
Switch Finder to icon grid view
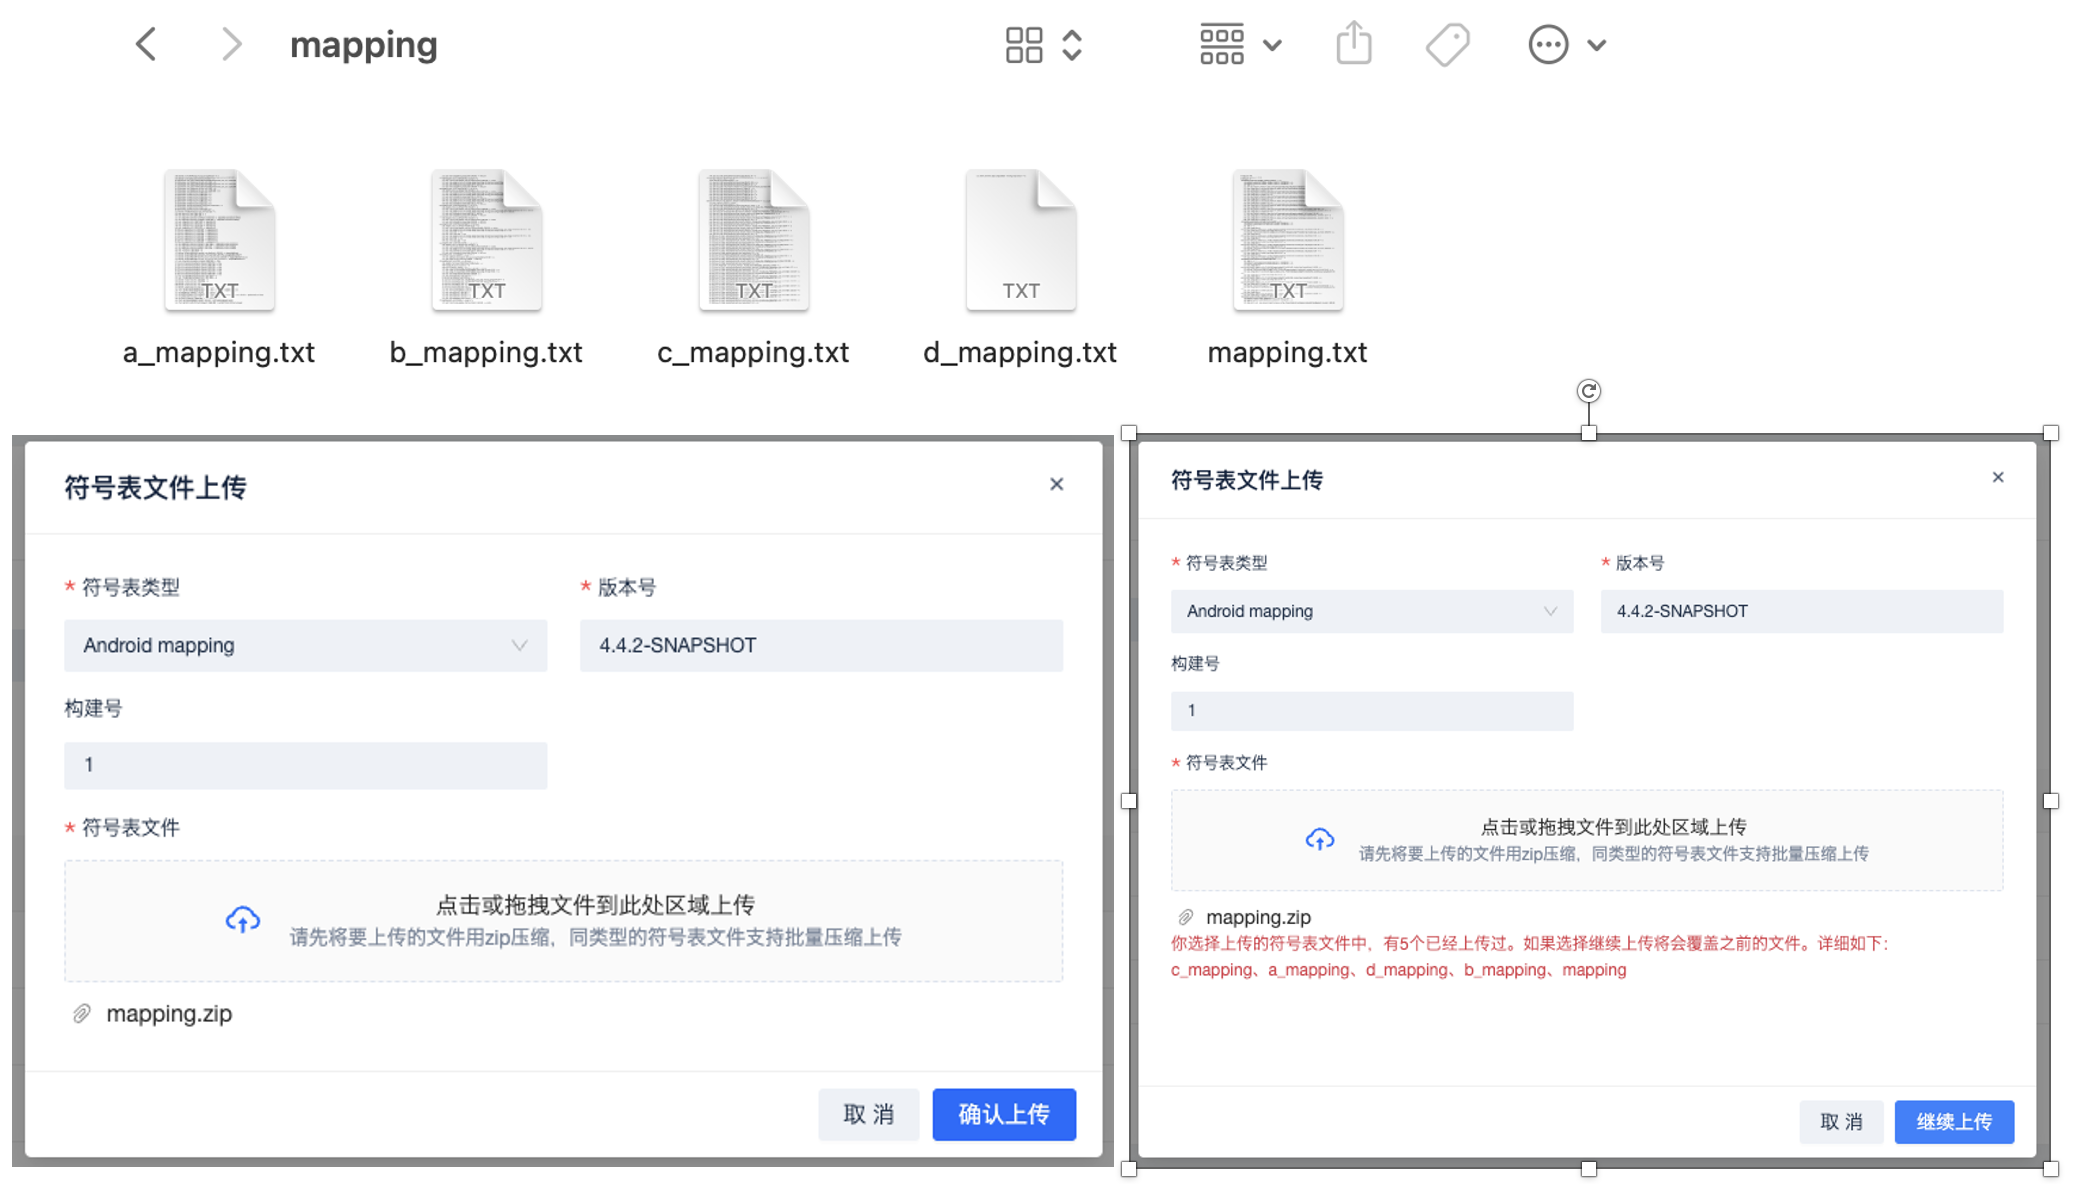[1024, 45]
